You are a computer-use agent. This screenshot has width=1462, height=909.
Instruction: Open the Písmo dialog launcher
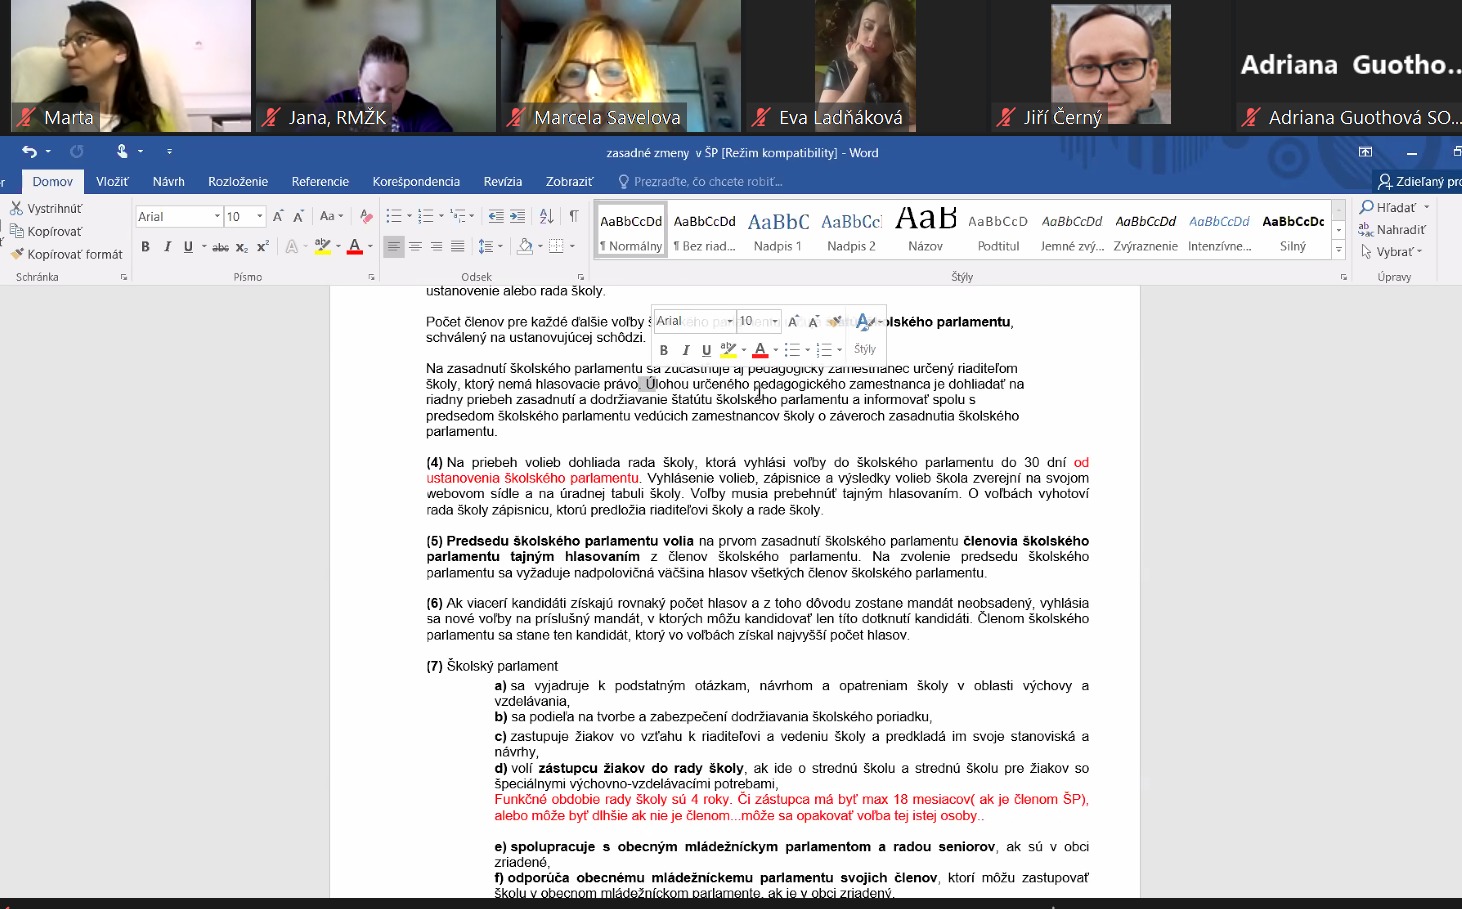pos(371,277)
